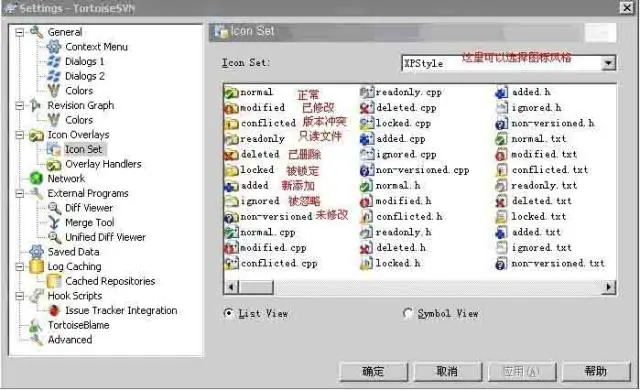Viewport: 640px width, 390px height.
Task: Click the 取消 (Cancel) button
Action: [447, 371]
